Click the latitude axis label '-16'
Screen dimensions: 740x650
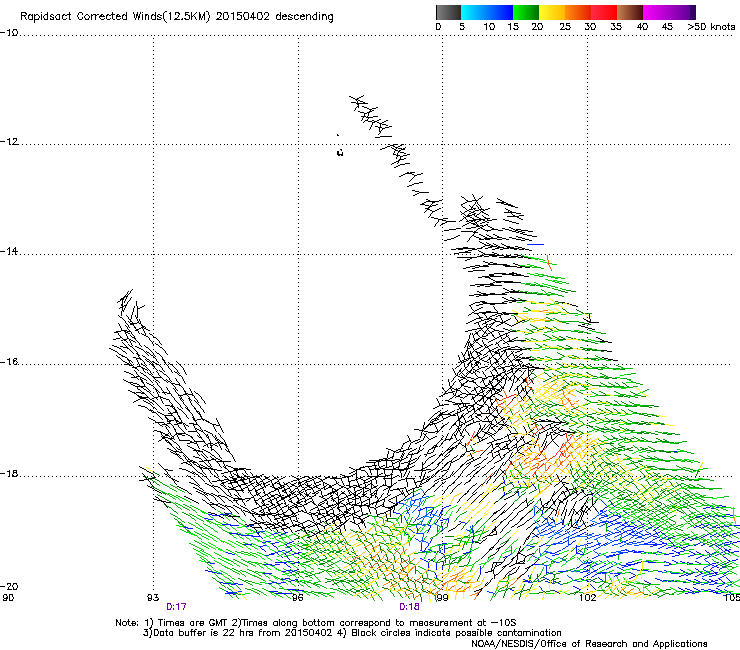pyautogui.click(x=9, y=362)
